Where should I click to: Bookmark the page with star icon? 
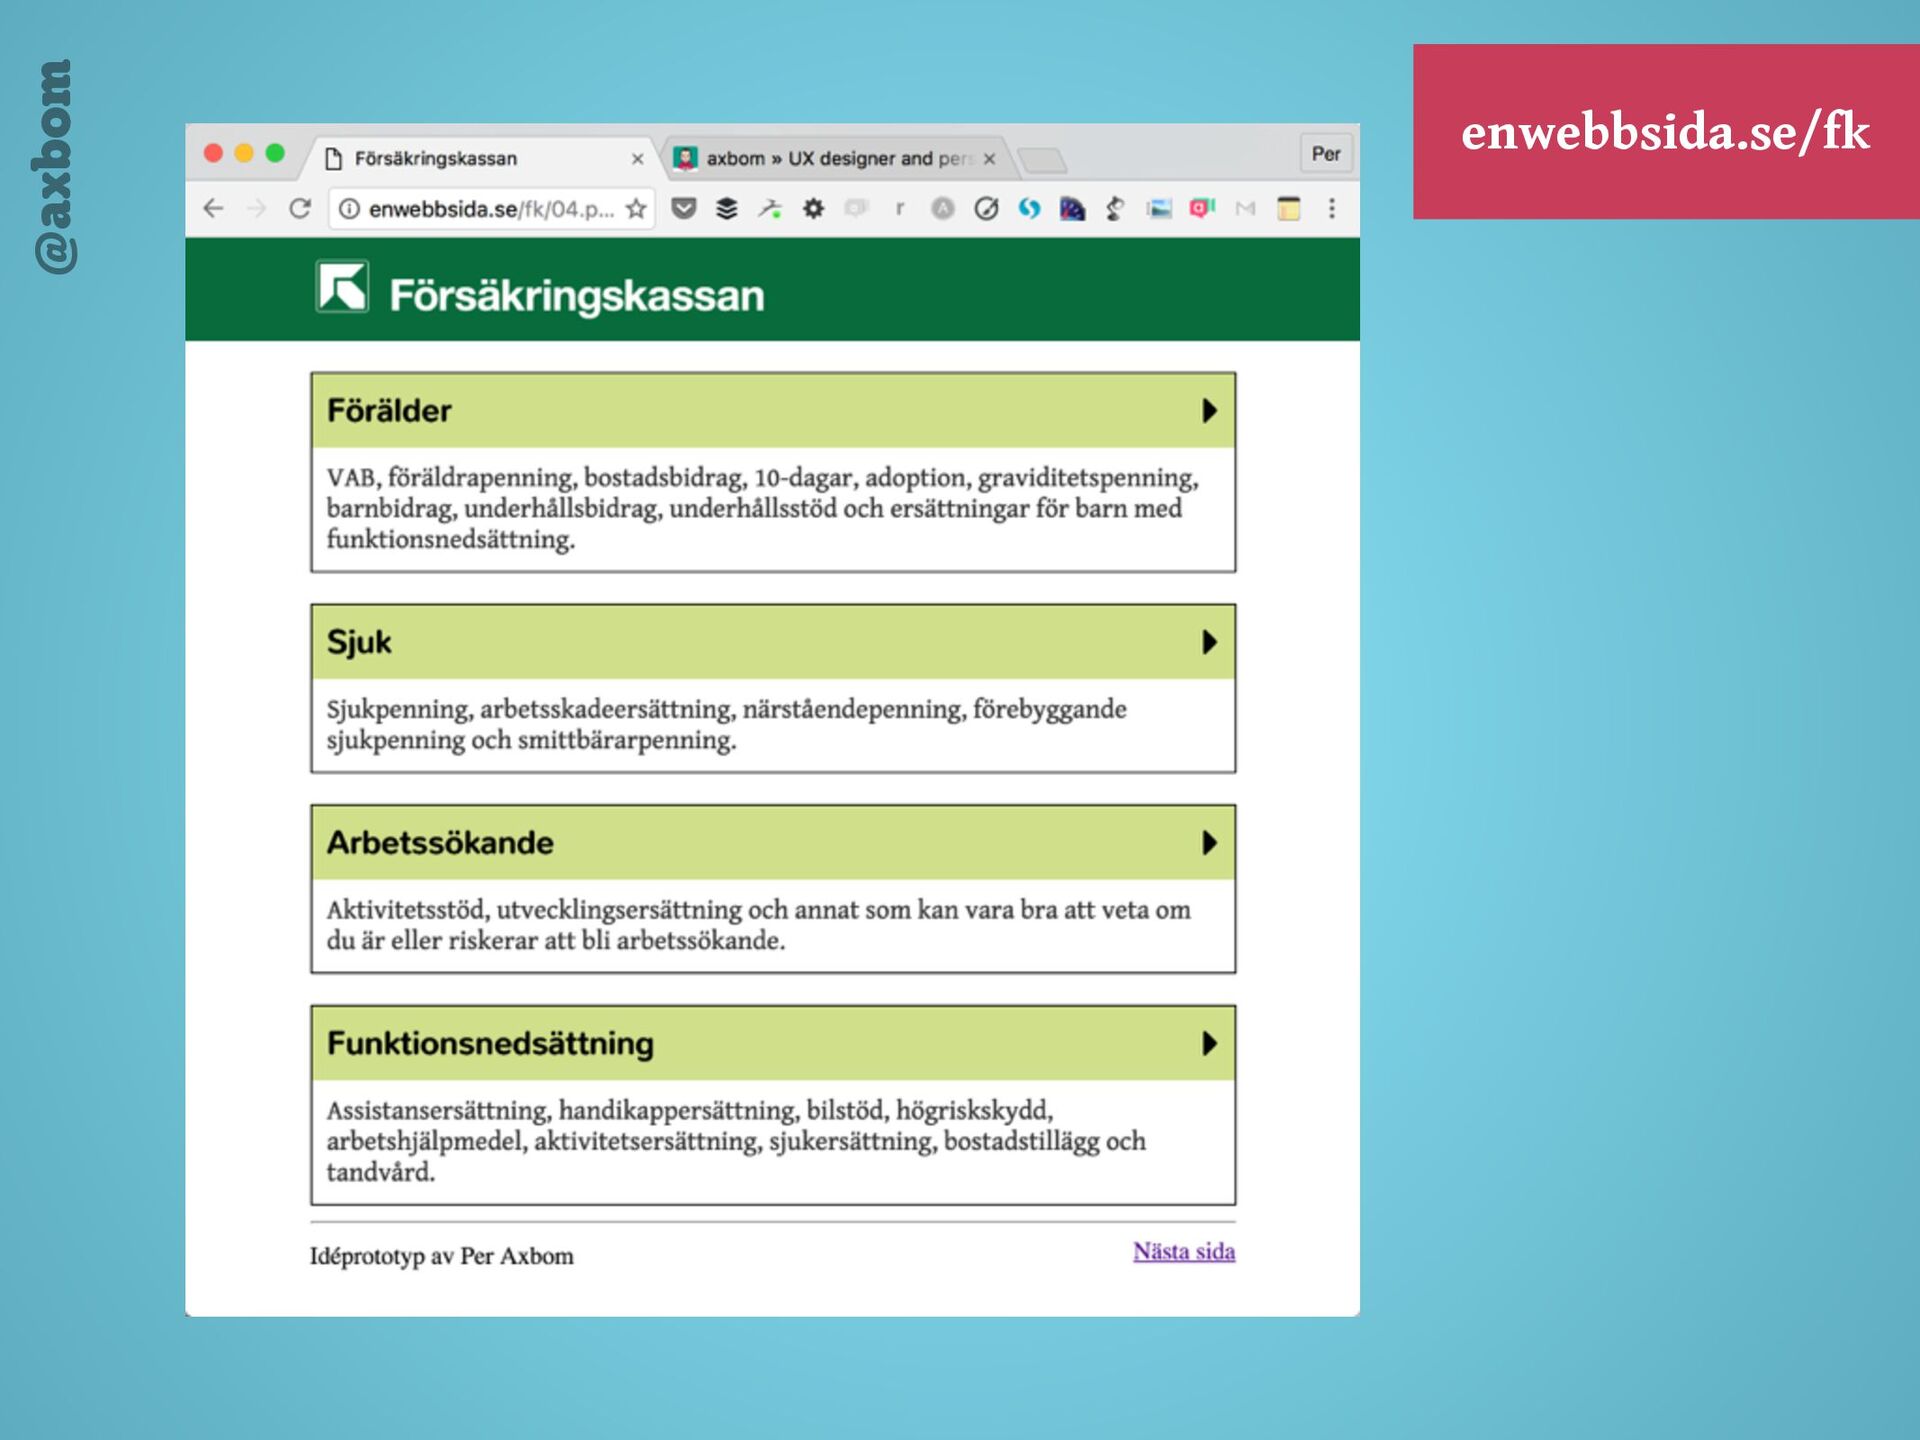[x=636, y=209]
